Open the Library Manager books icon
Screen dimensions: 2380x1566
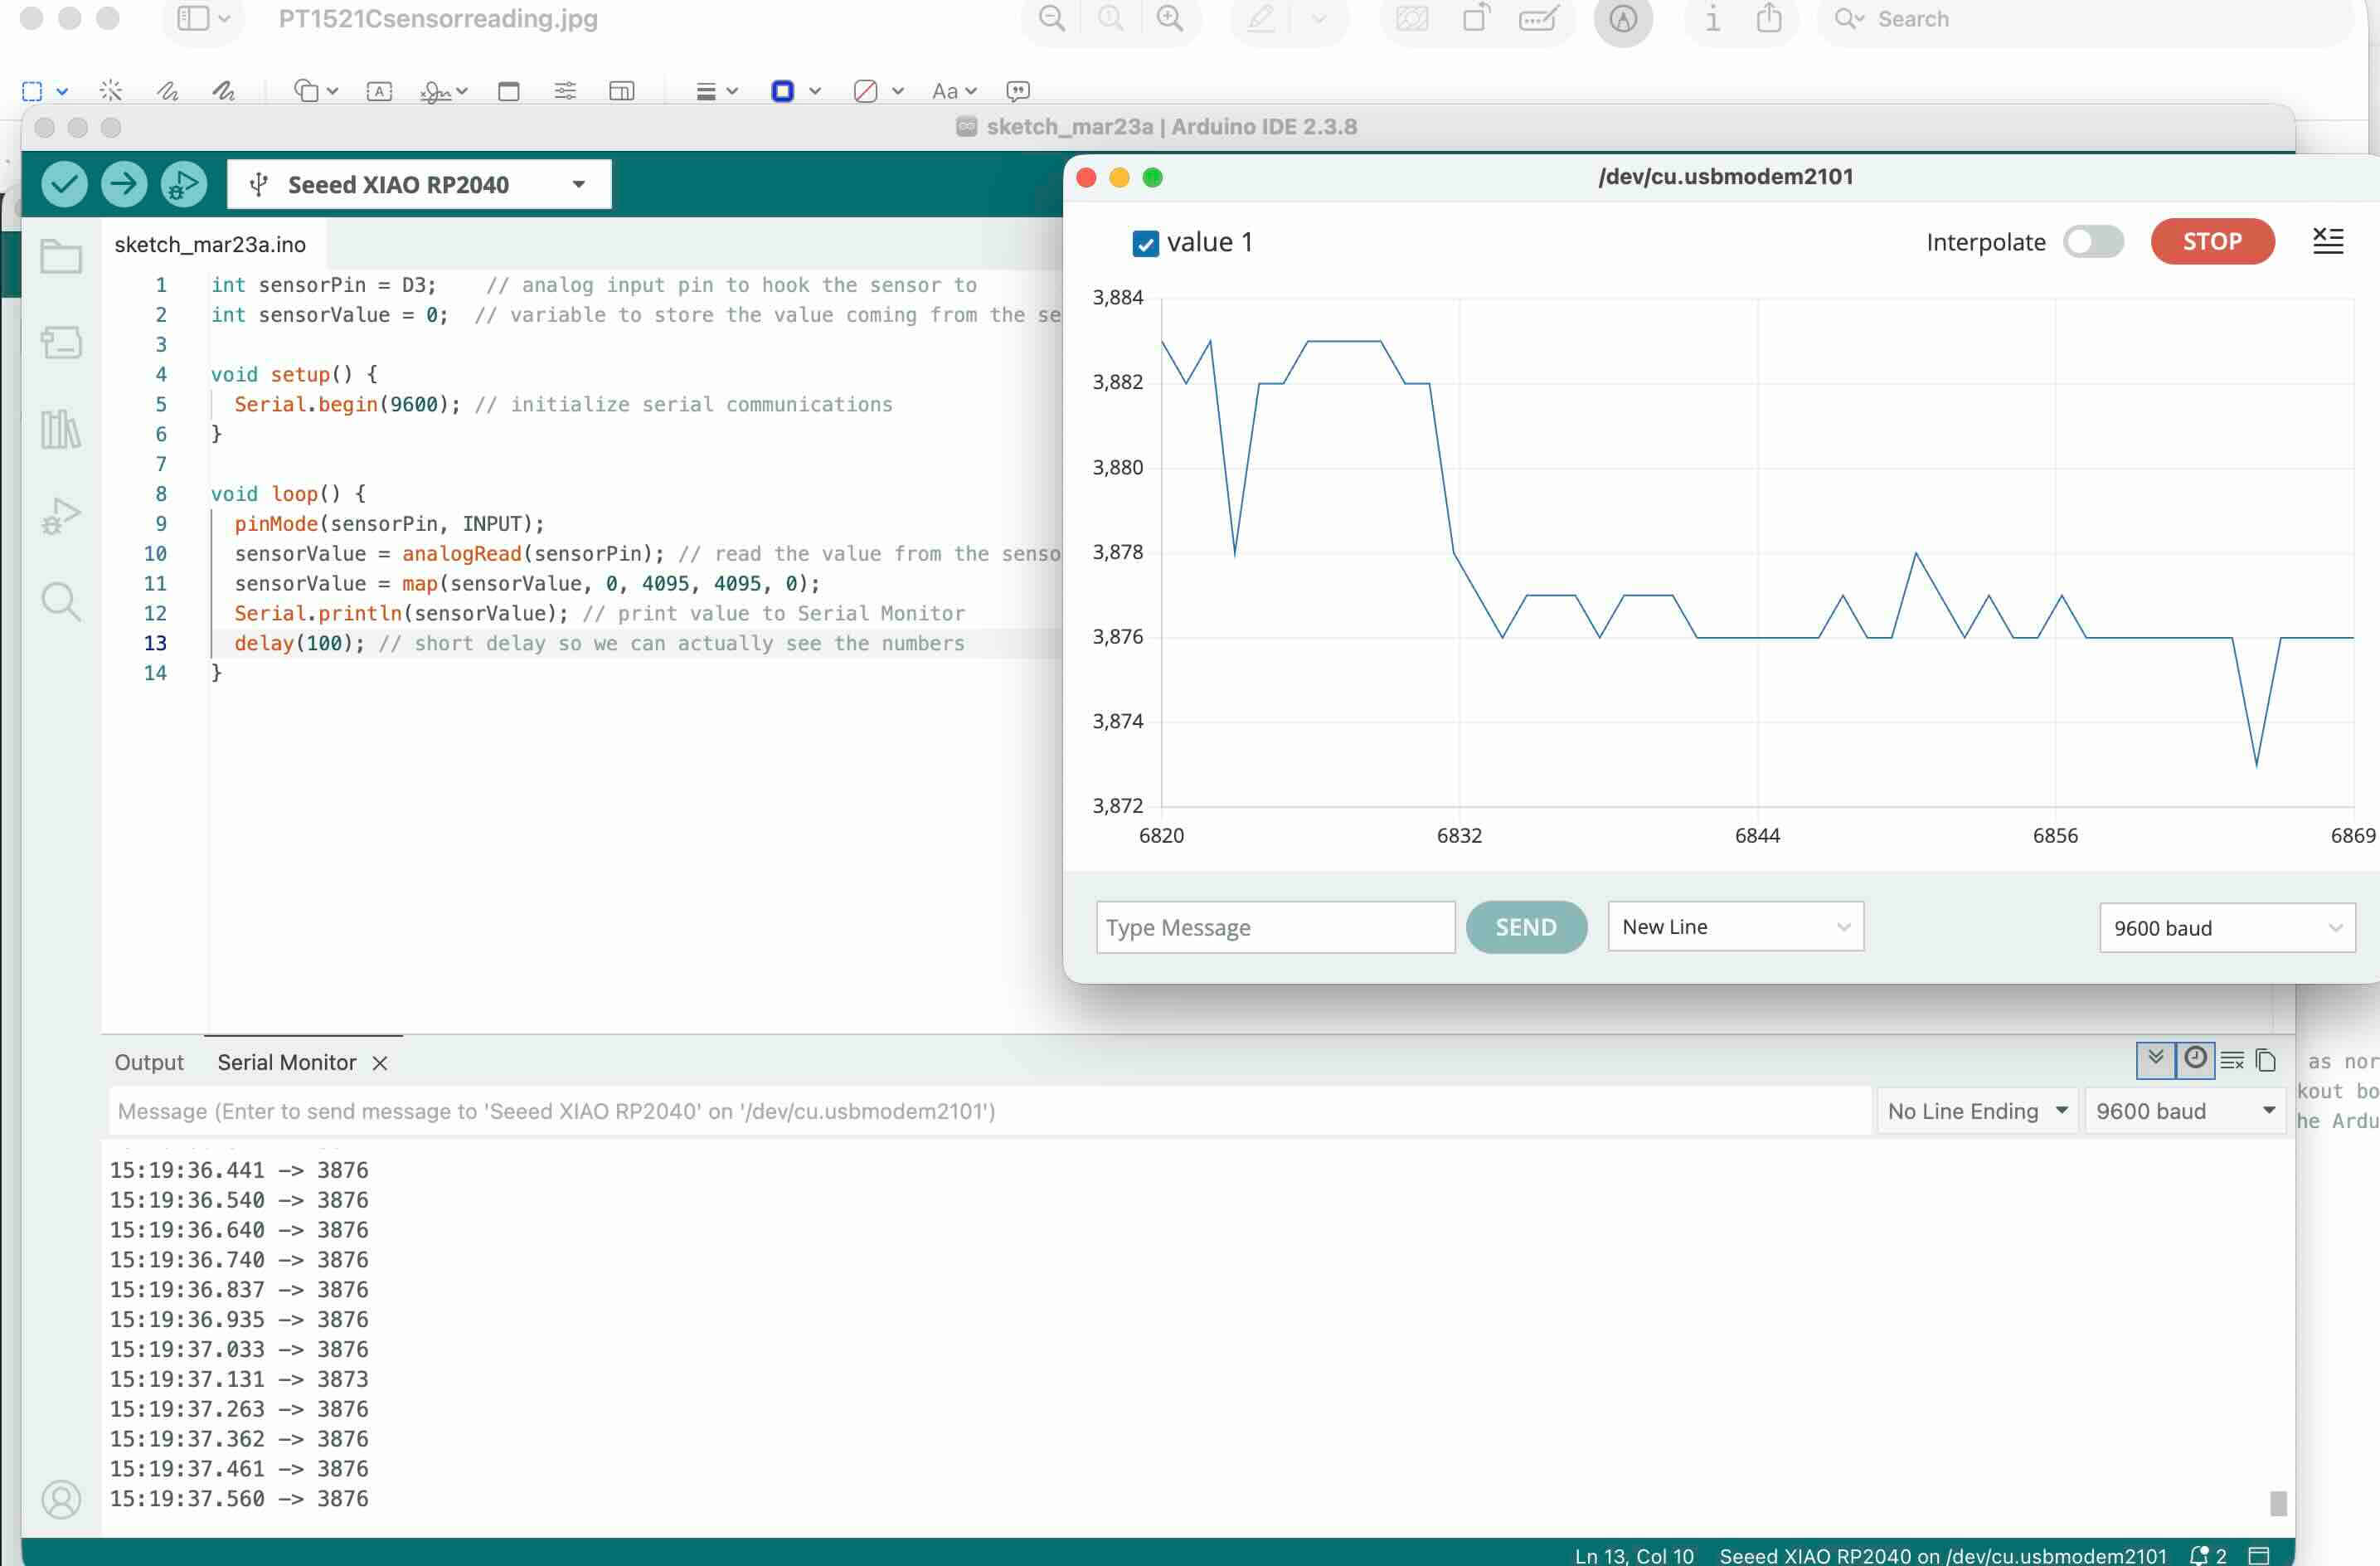point(61,429)
